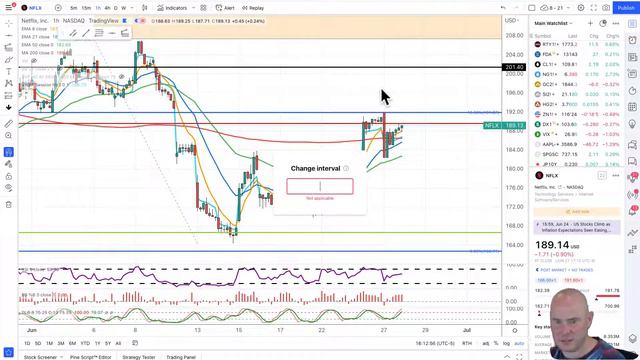Open the patterns tool group
Viewport: 640px width, 360px height.
coord(9,83)
